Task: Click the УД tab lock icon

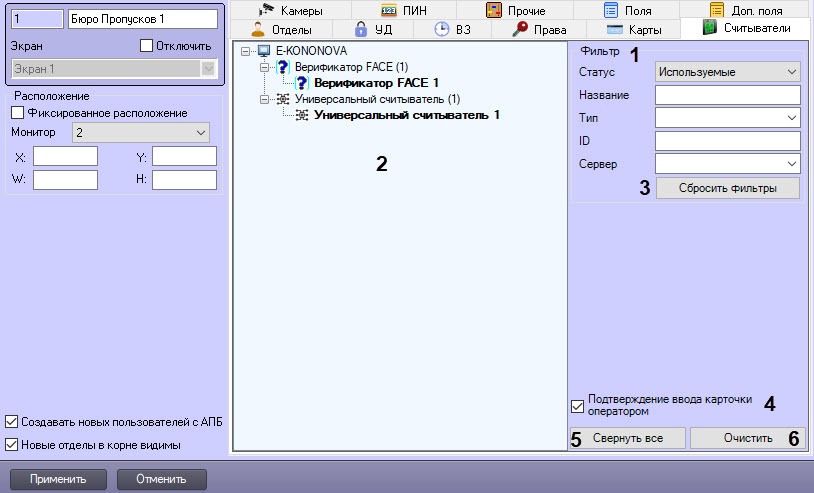Action: pyautogui.click(x=361, y=29)
